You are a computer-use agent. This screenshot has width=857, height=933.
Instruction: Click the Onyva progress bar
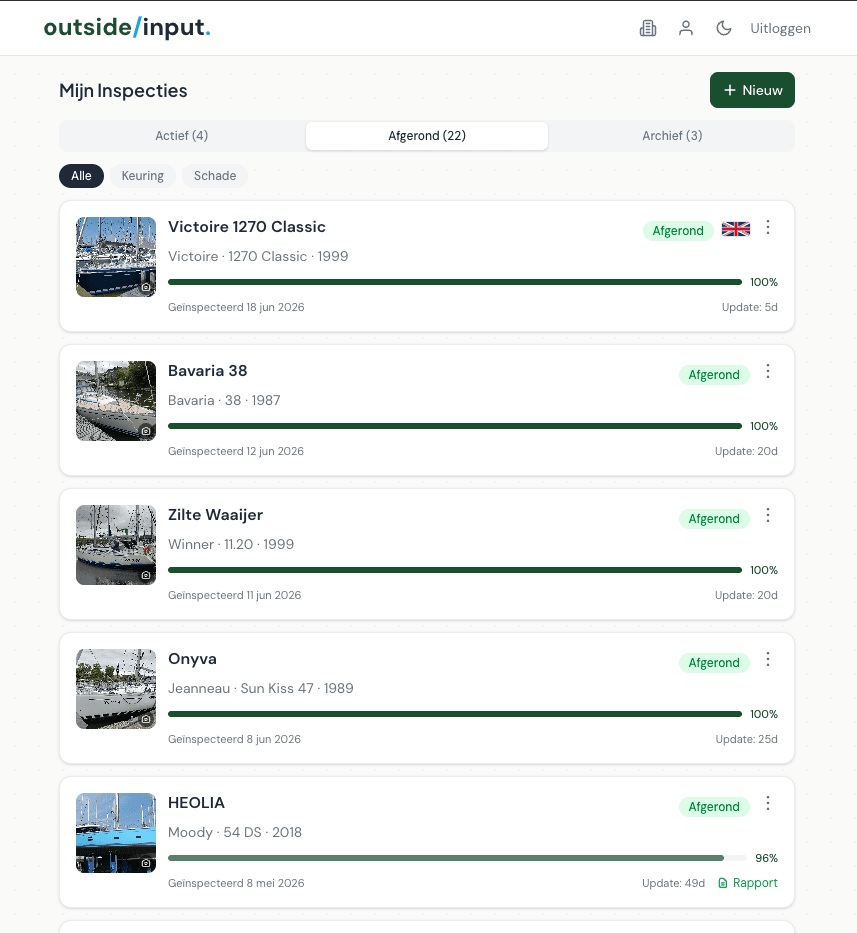455,714
